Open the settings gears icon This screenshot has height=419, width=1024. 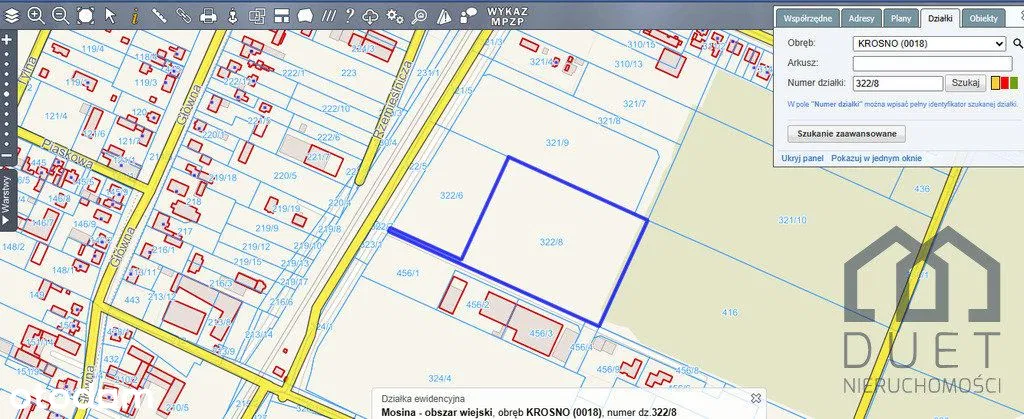[395, 15]
